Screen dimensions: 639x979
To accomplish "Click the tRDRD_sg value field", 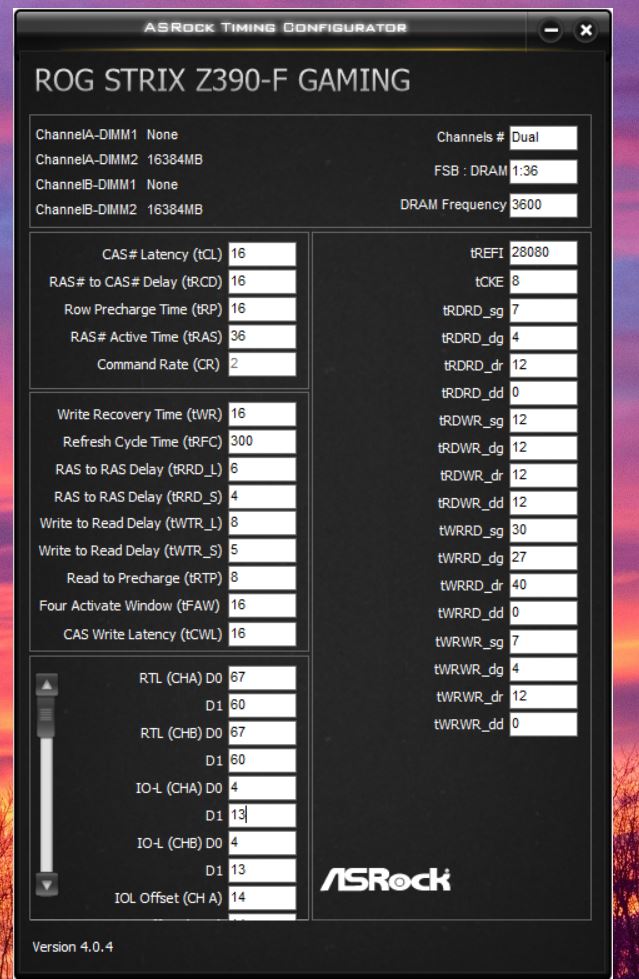I will (x=543, y=310).
